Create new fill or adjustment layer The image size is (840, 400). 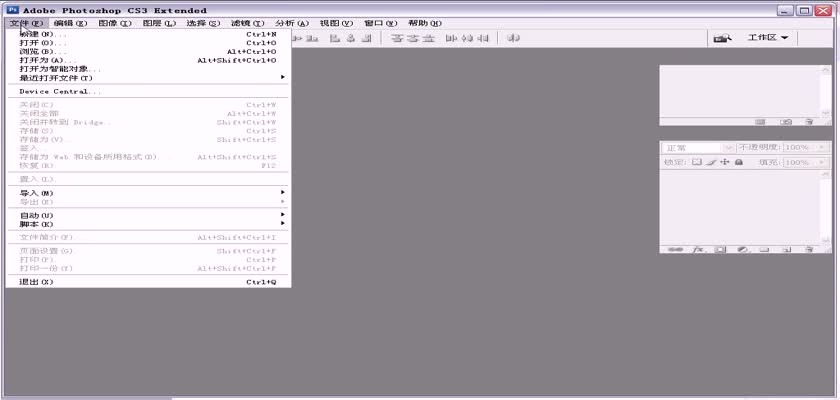pos(743,250)
